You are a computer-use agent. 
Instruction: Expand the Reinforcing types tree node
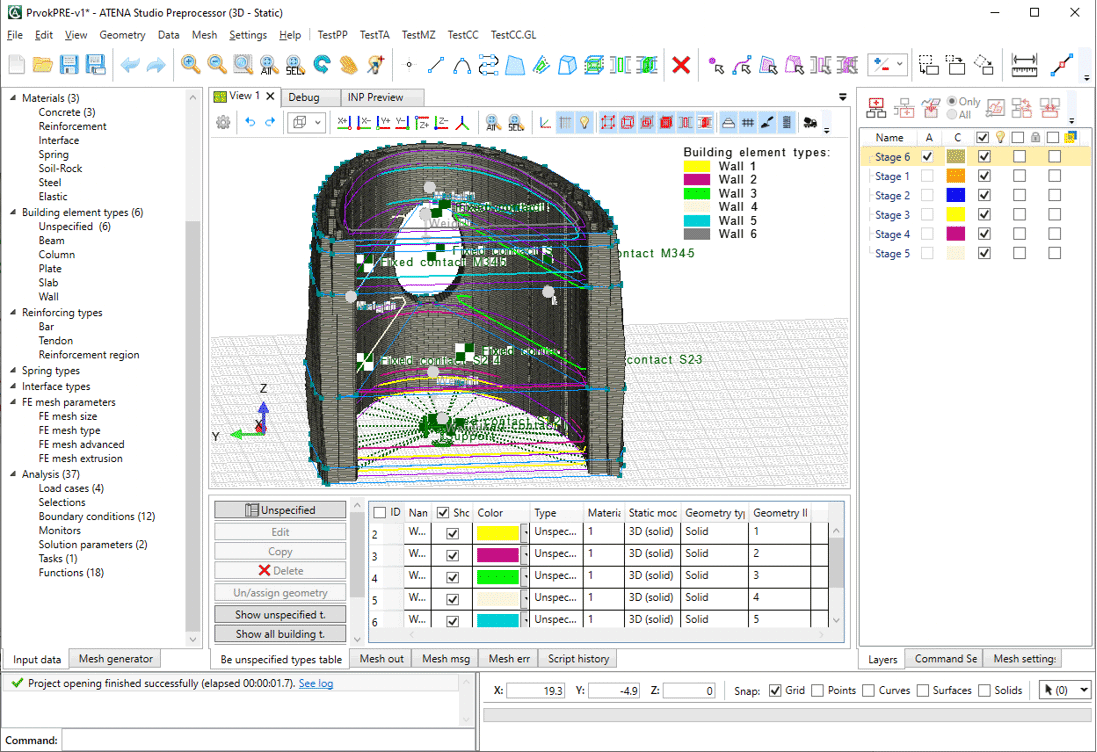[x=13, y=313]
